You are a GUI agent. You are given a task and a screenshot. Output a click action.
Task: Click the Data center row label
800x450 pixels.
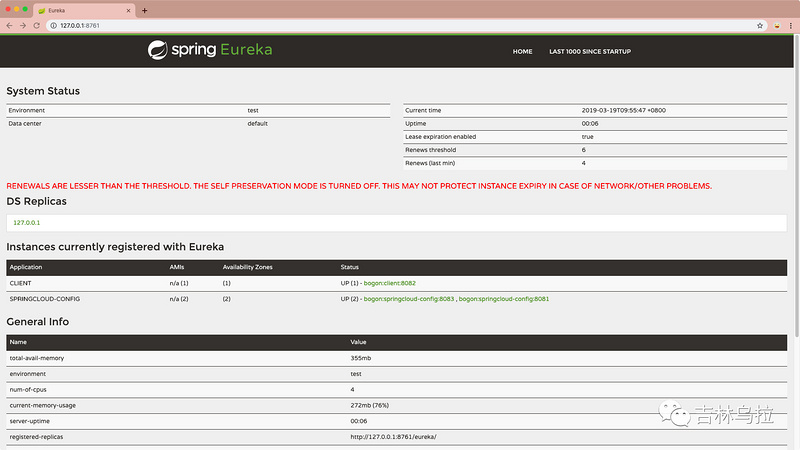pyautogui.click(x=25, y=123)
